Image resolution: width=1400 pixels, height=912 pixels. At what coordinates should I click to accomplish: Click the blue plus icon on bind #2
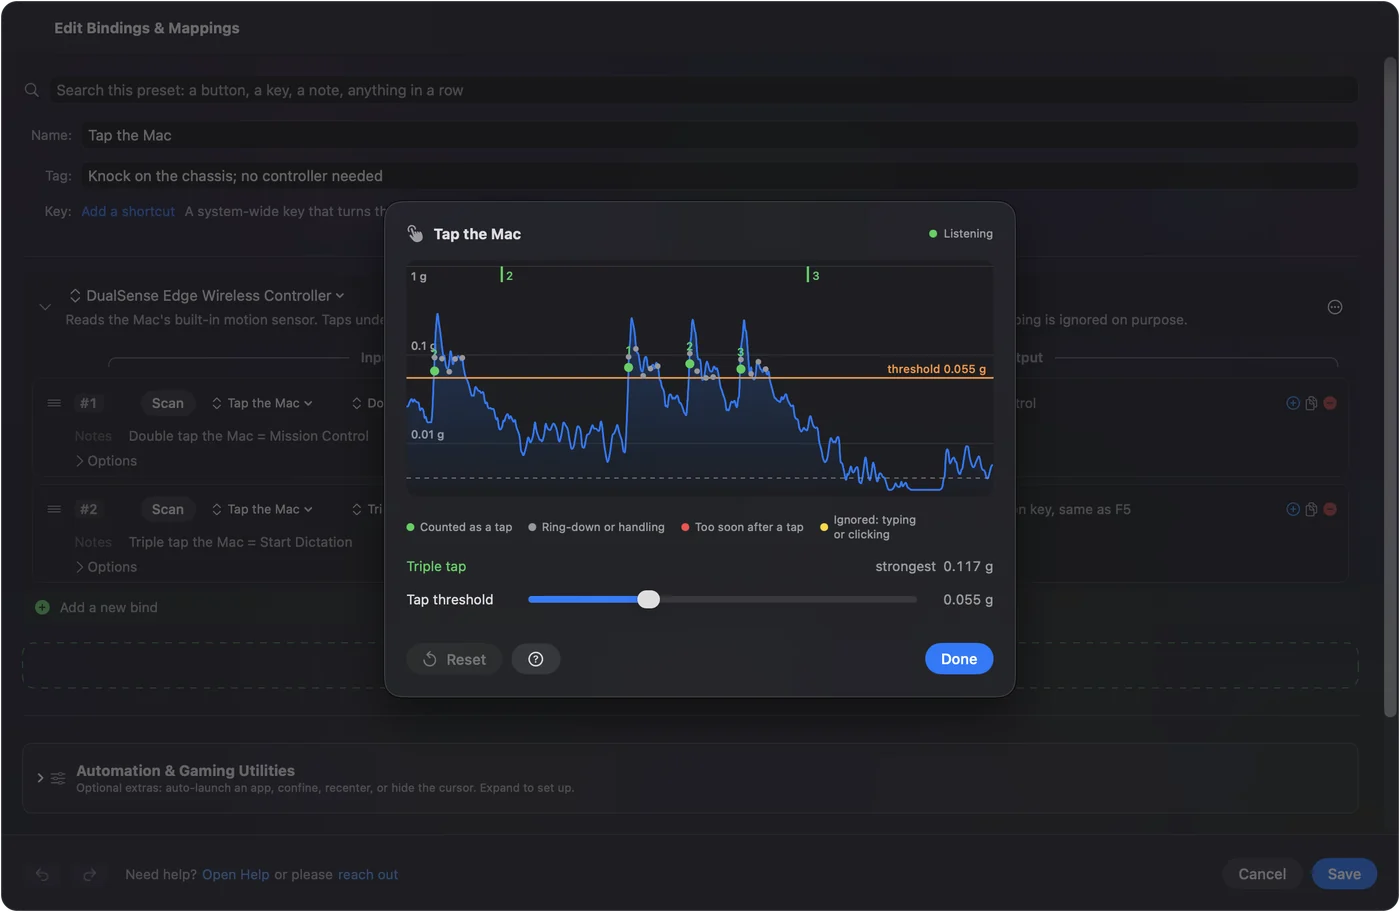click(1293, 509)
